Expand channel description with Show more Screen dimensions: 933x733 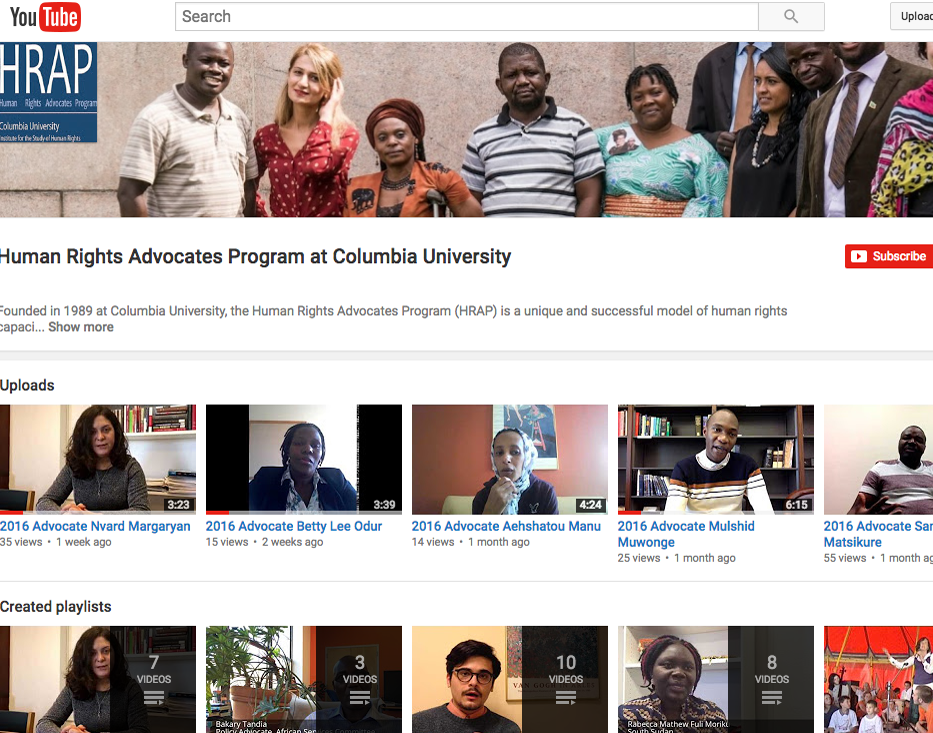[81, 327]
